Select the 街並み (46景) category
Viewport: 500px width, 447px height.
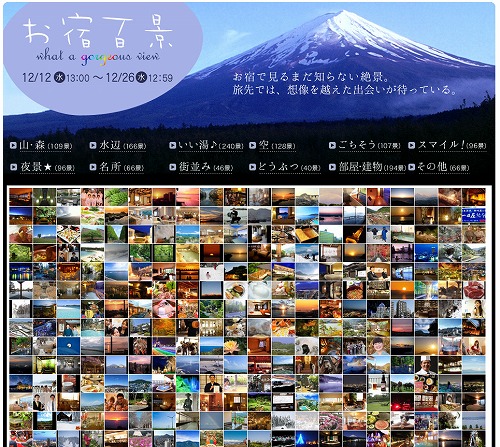click(206, 167)
